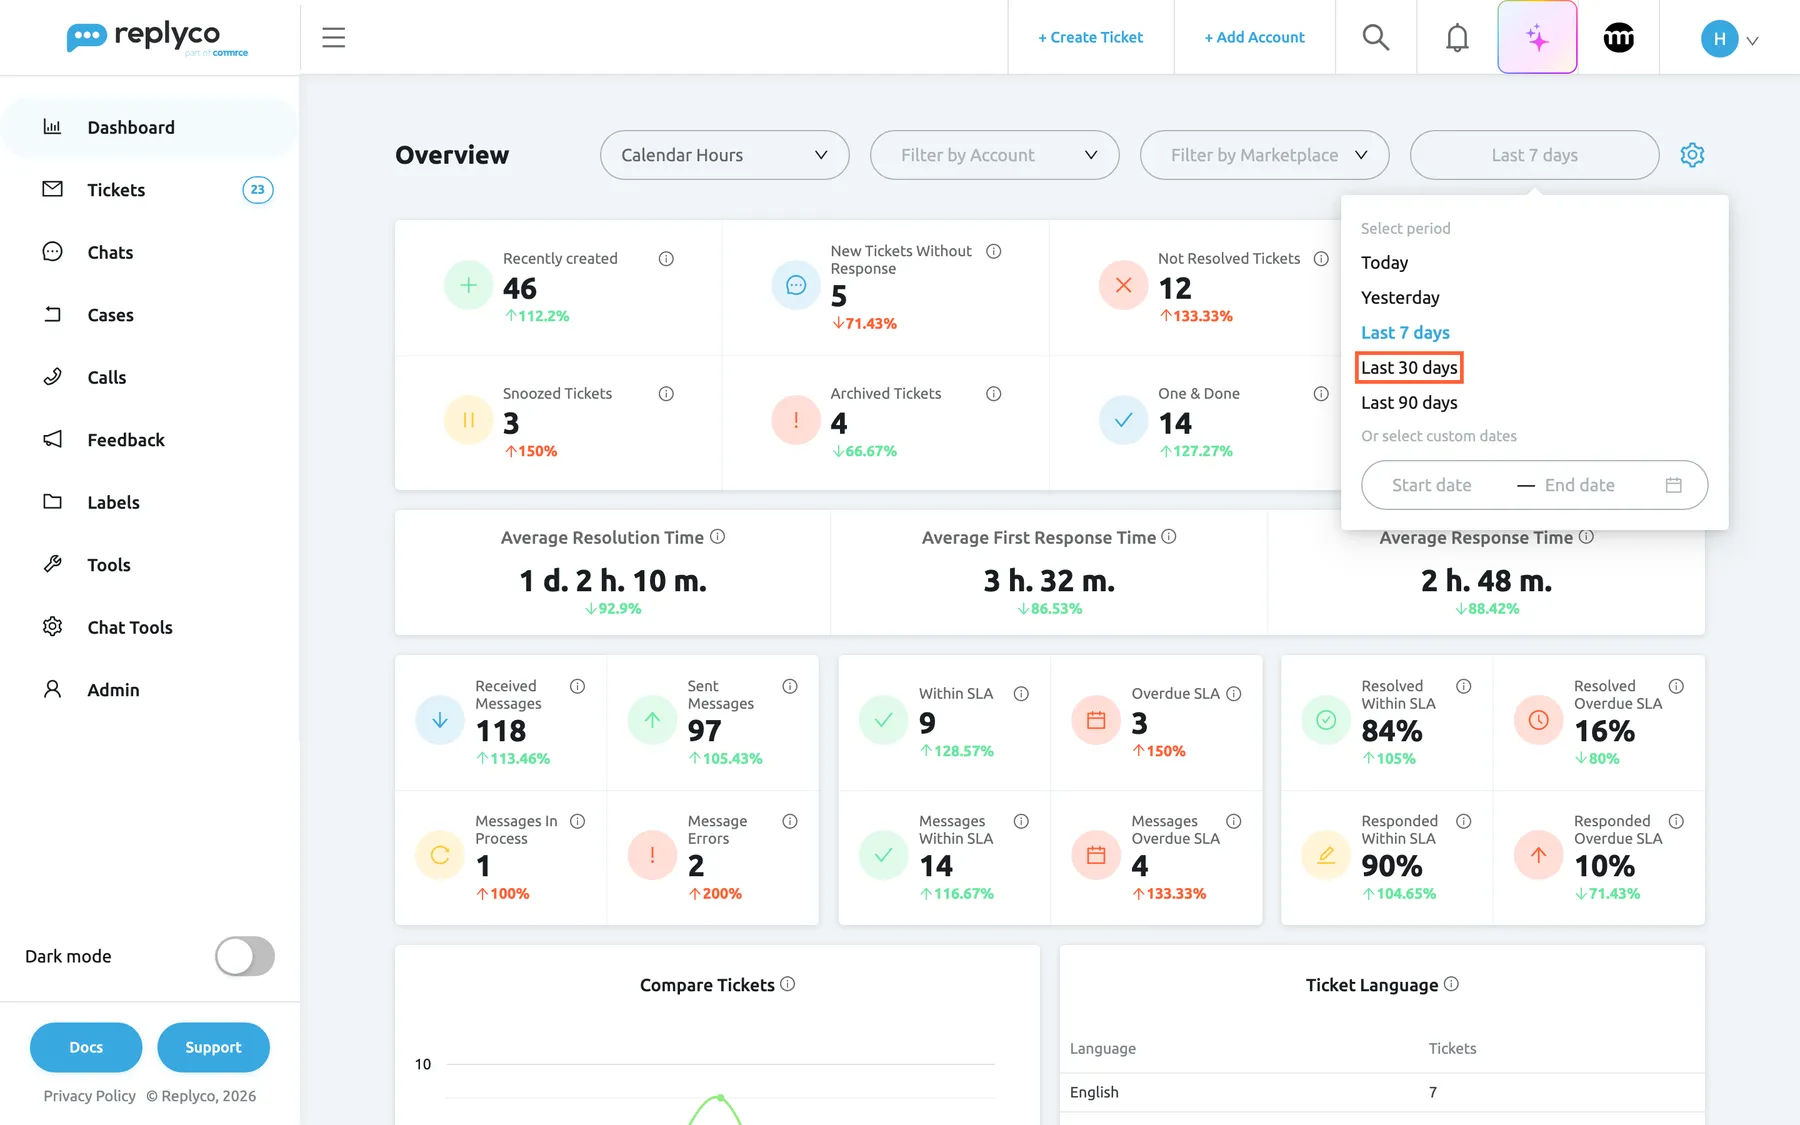Click the search magnifier icon
Image resolution: width=1800 pixels, height=1125 pixels.
point(1376,38)
